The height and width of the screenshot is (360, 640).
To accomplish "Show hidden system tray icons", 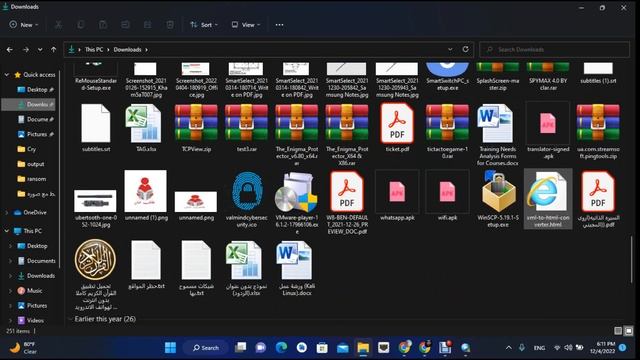I will 509,348.
